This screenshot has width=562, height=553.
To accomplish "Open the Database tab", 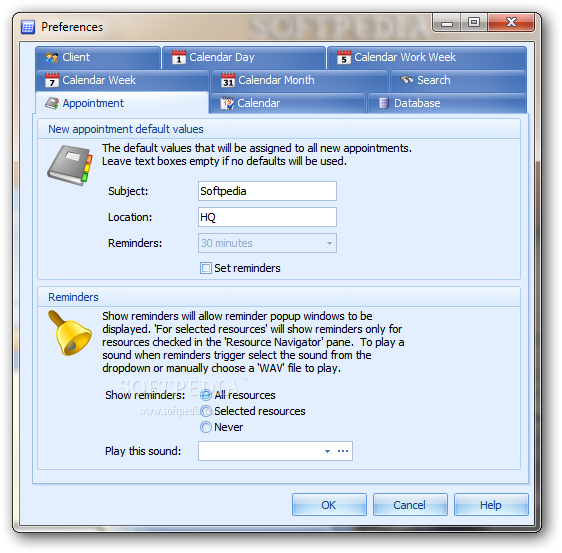I will (447, 103).
